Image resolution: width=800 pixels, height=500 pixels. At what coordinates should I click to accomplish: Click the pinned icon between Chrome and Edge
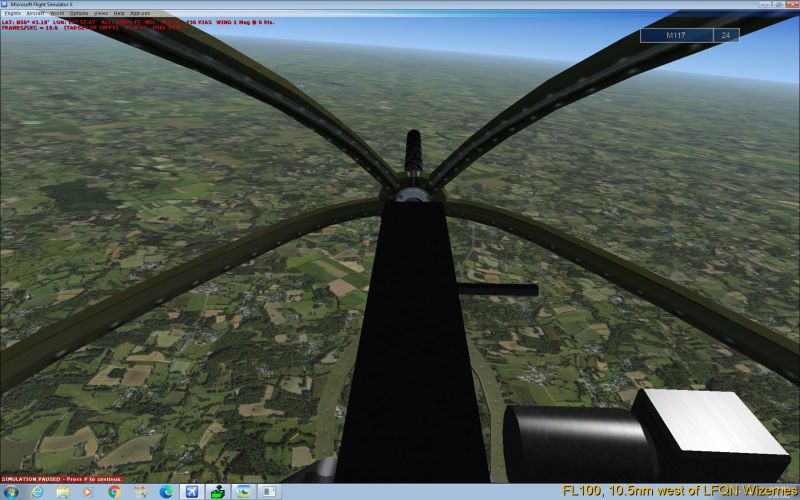pos(140,492)
